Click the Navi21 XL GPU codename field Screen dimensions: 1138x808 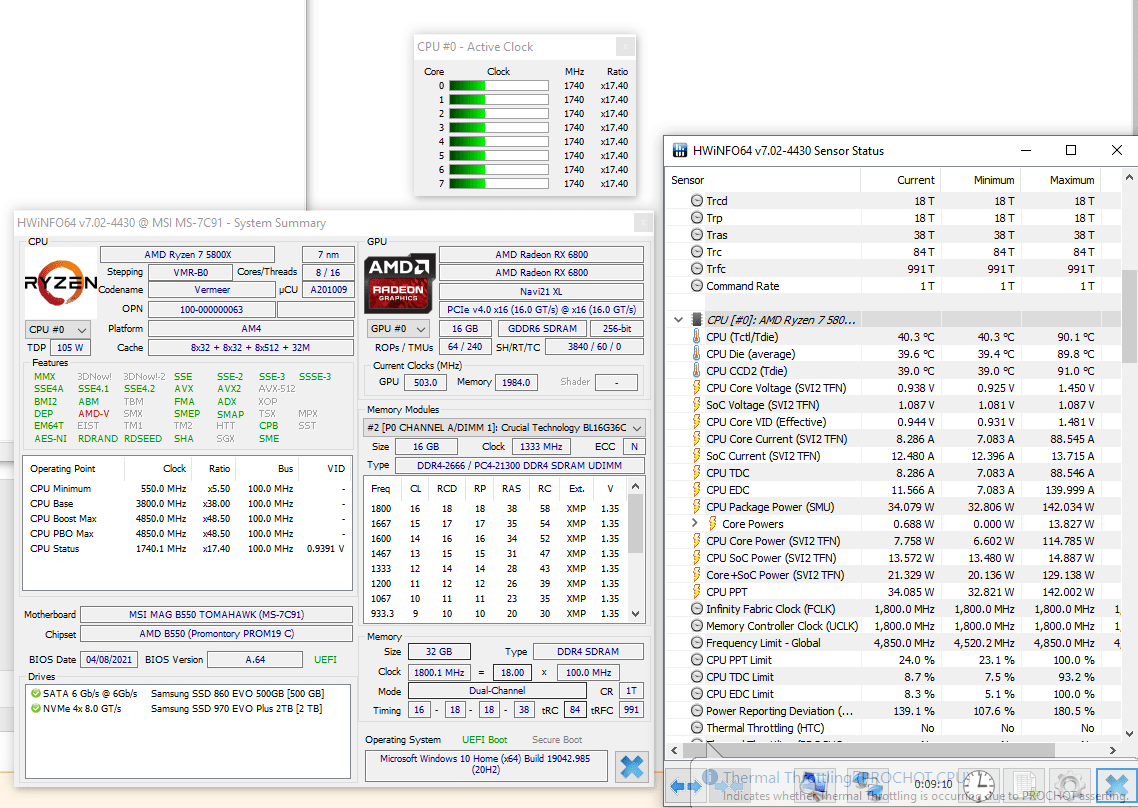click(541, 291)
